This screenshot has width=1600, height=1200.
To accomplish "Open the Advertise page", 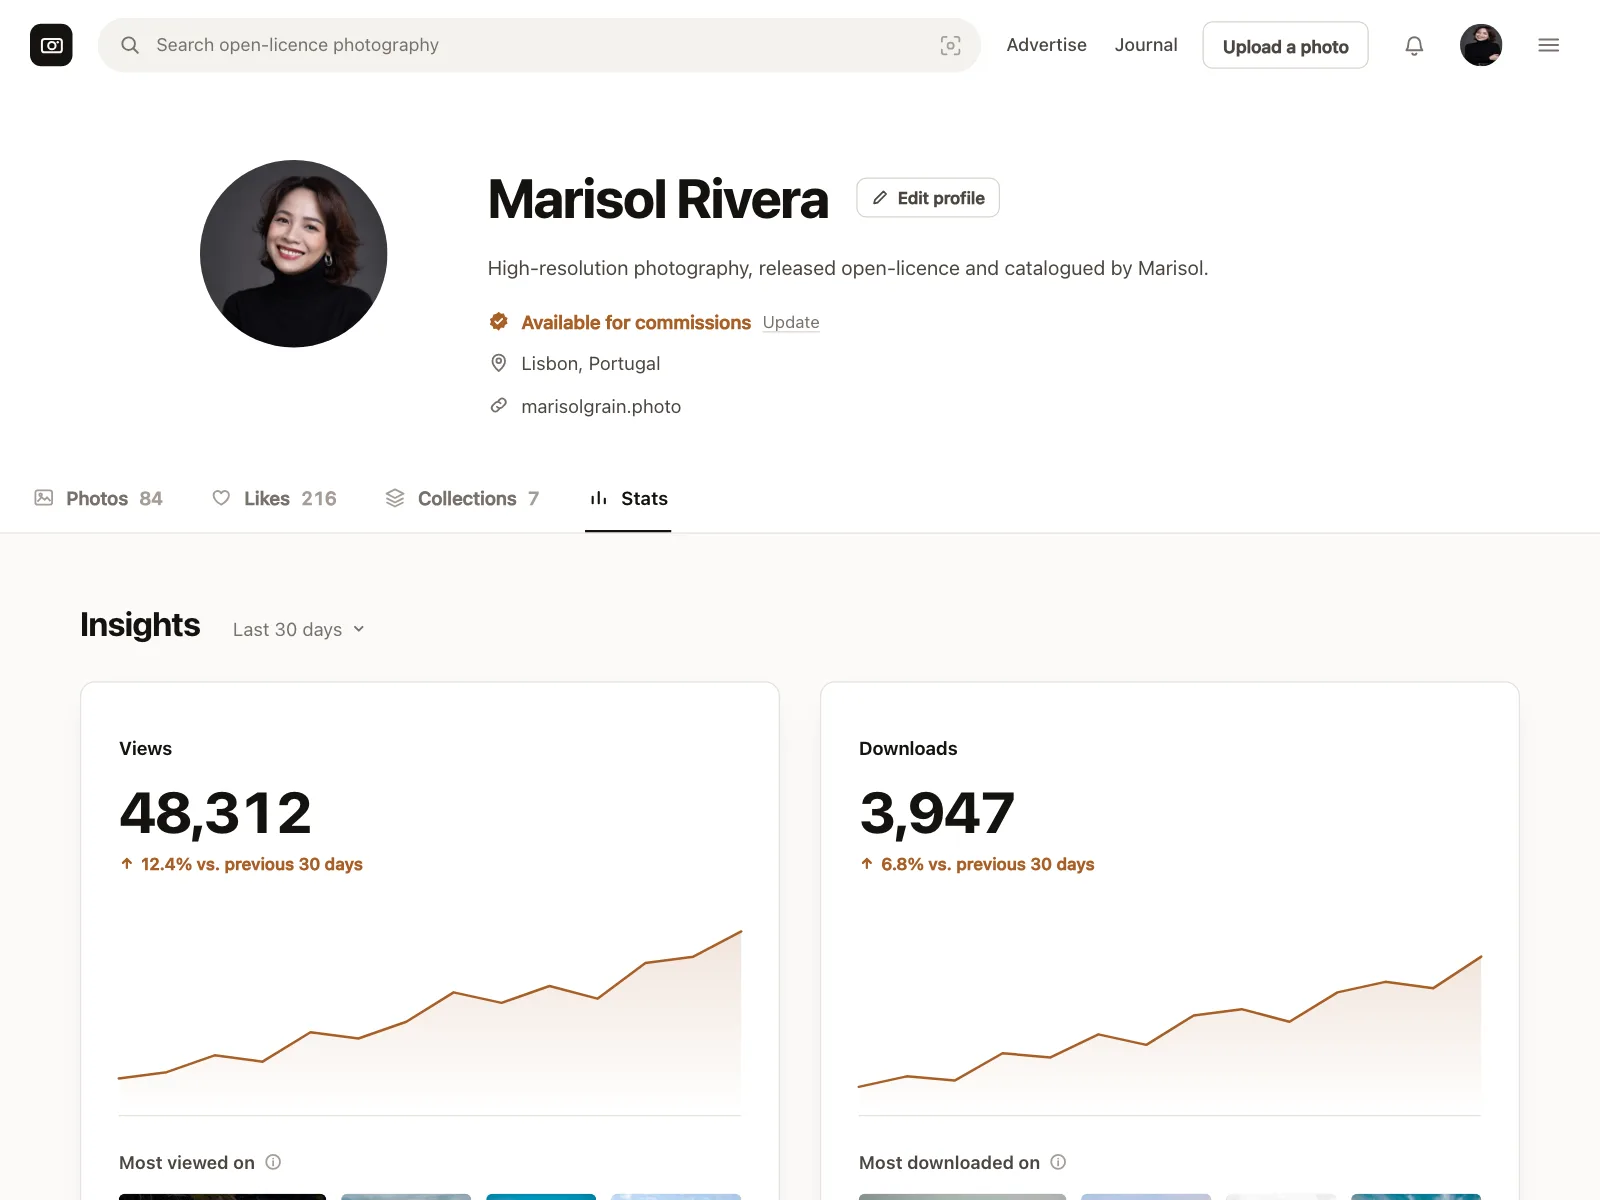I will tap(1046, 45).
